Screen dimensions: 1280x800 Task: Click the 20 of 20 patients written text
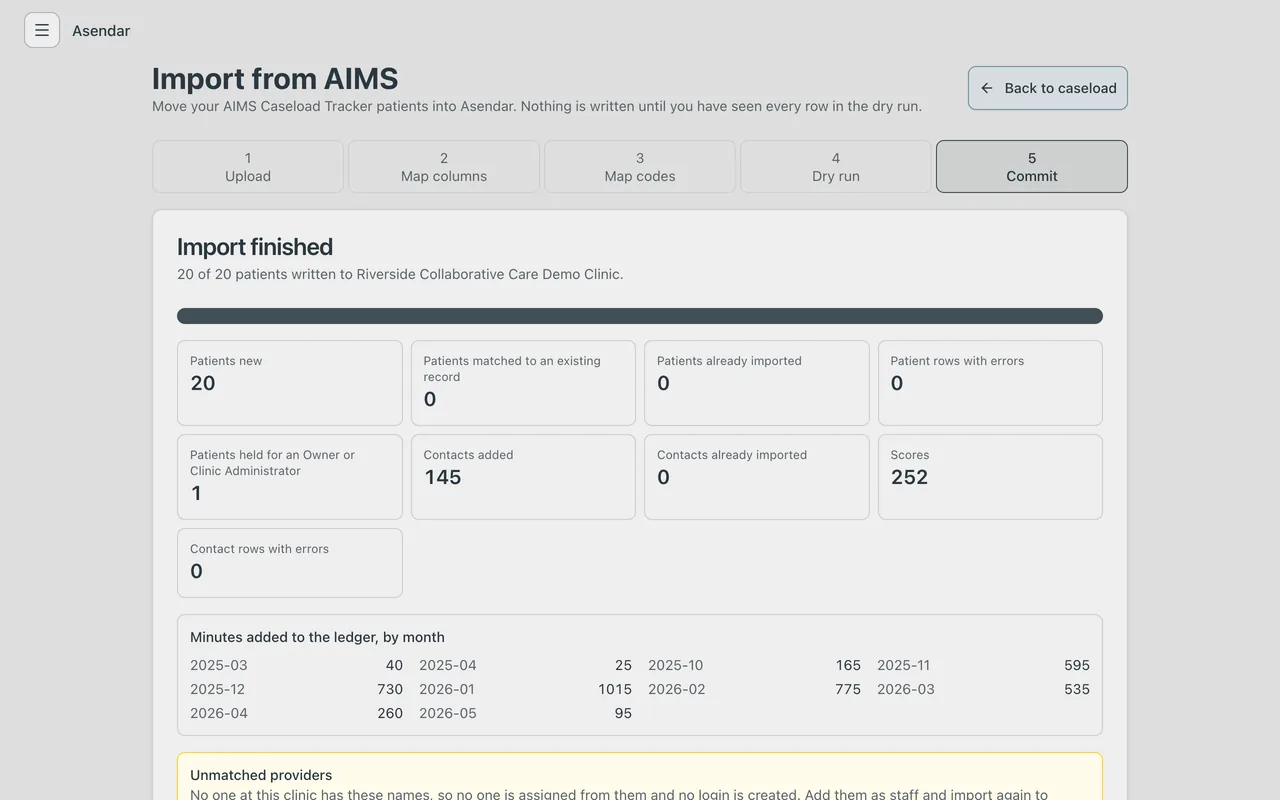point(400,274)
